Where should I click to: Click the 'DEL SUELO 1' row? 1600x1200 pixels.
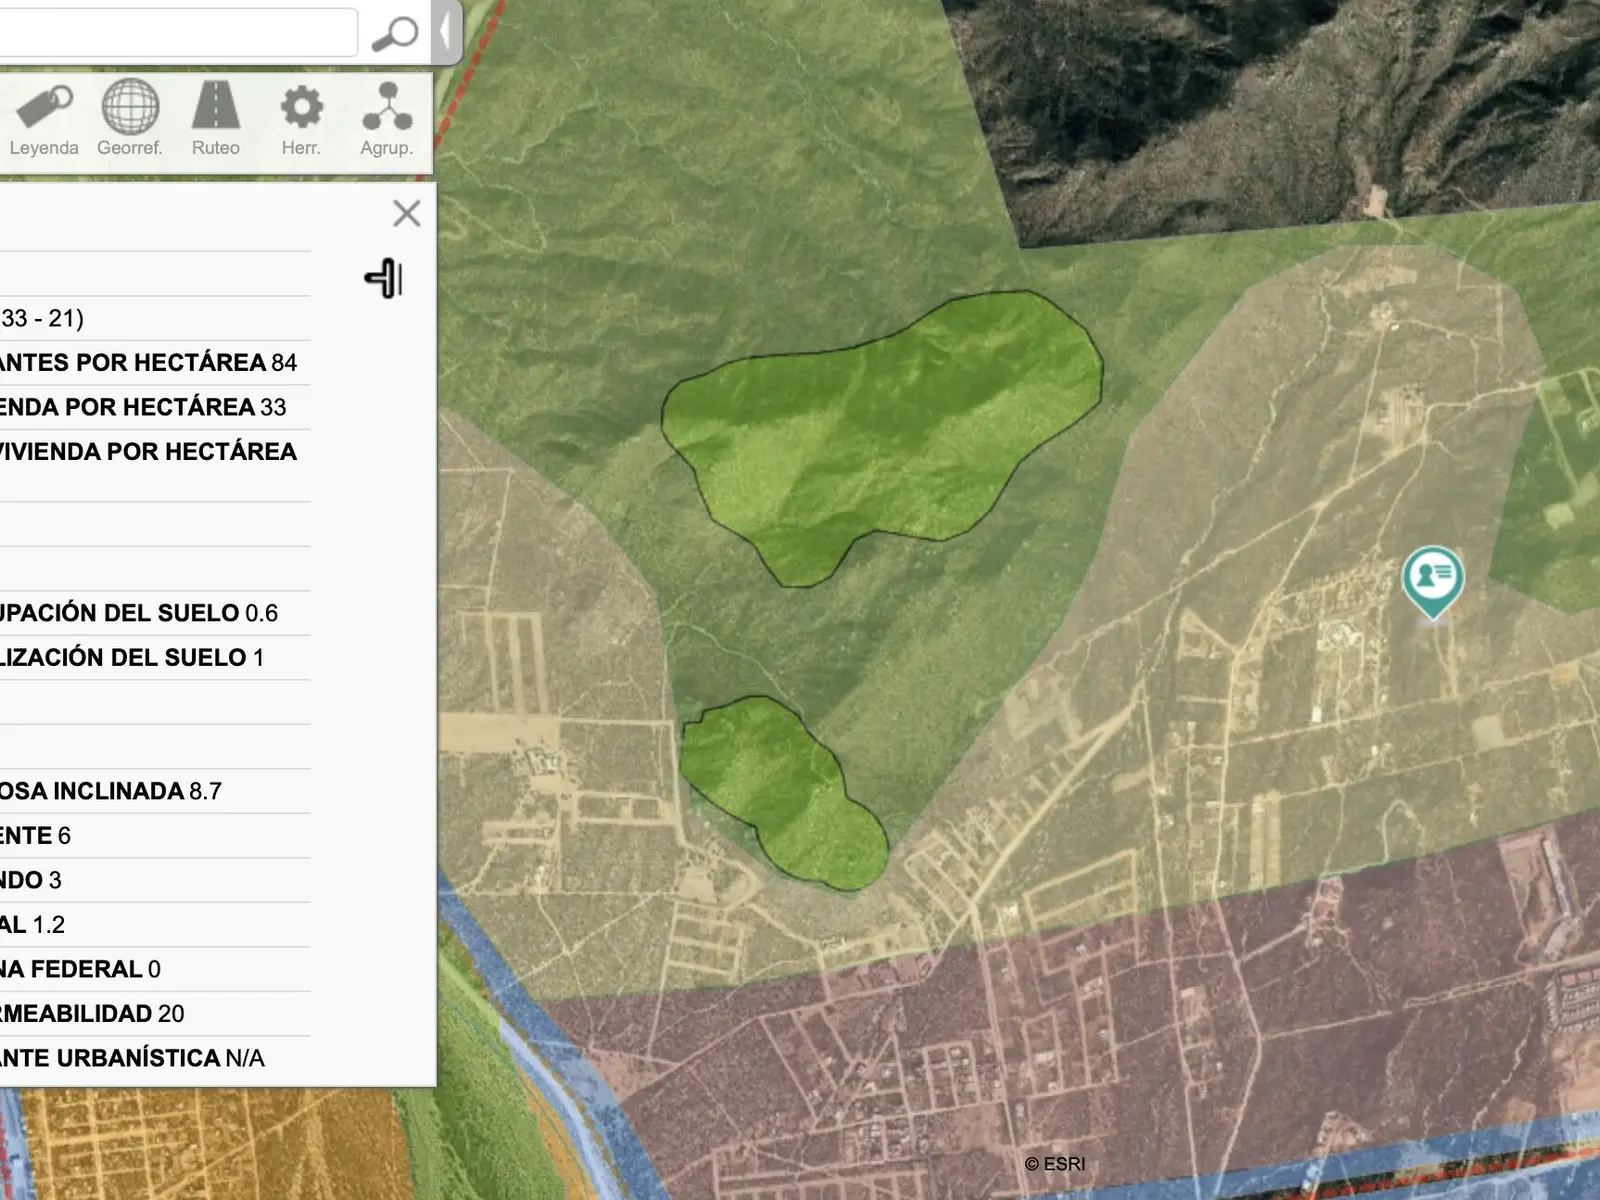[155, 657]
